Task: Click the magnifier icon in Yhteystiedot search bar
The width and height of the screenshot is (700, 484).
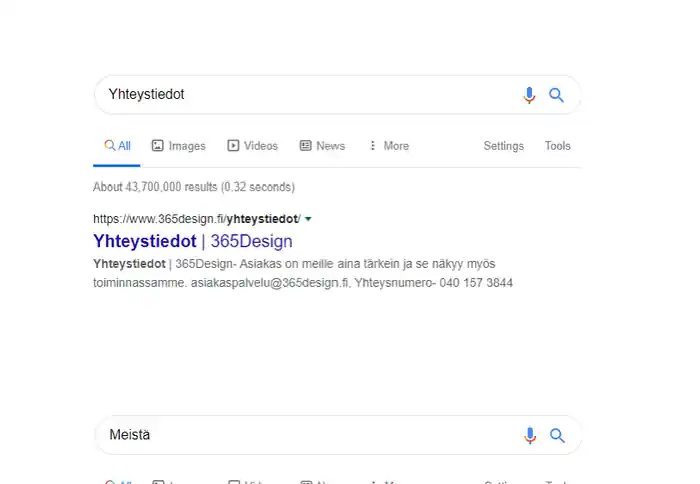Action: (556, 95)
